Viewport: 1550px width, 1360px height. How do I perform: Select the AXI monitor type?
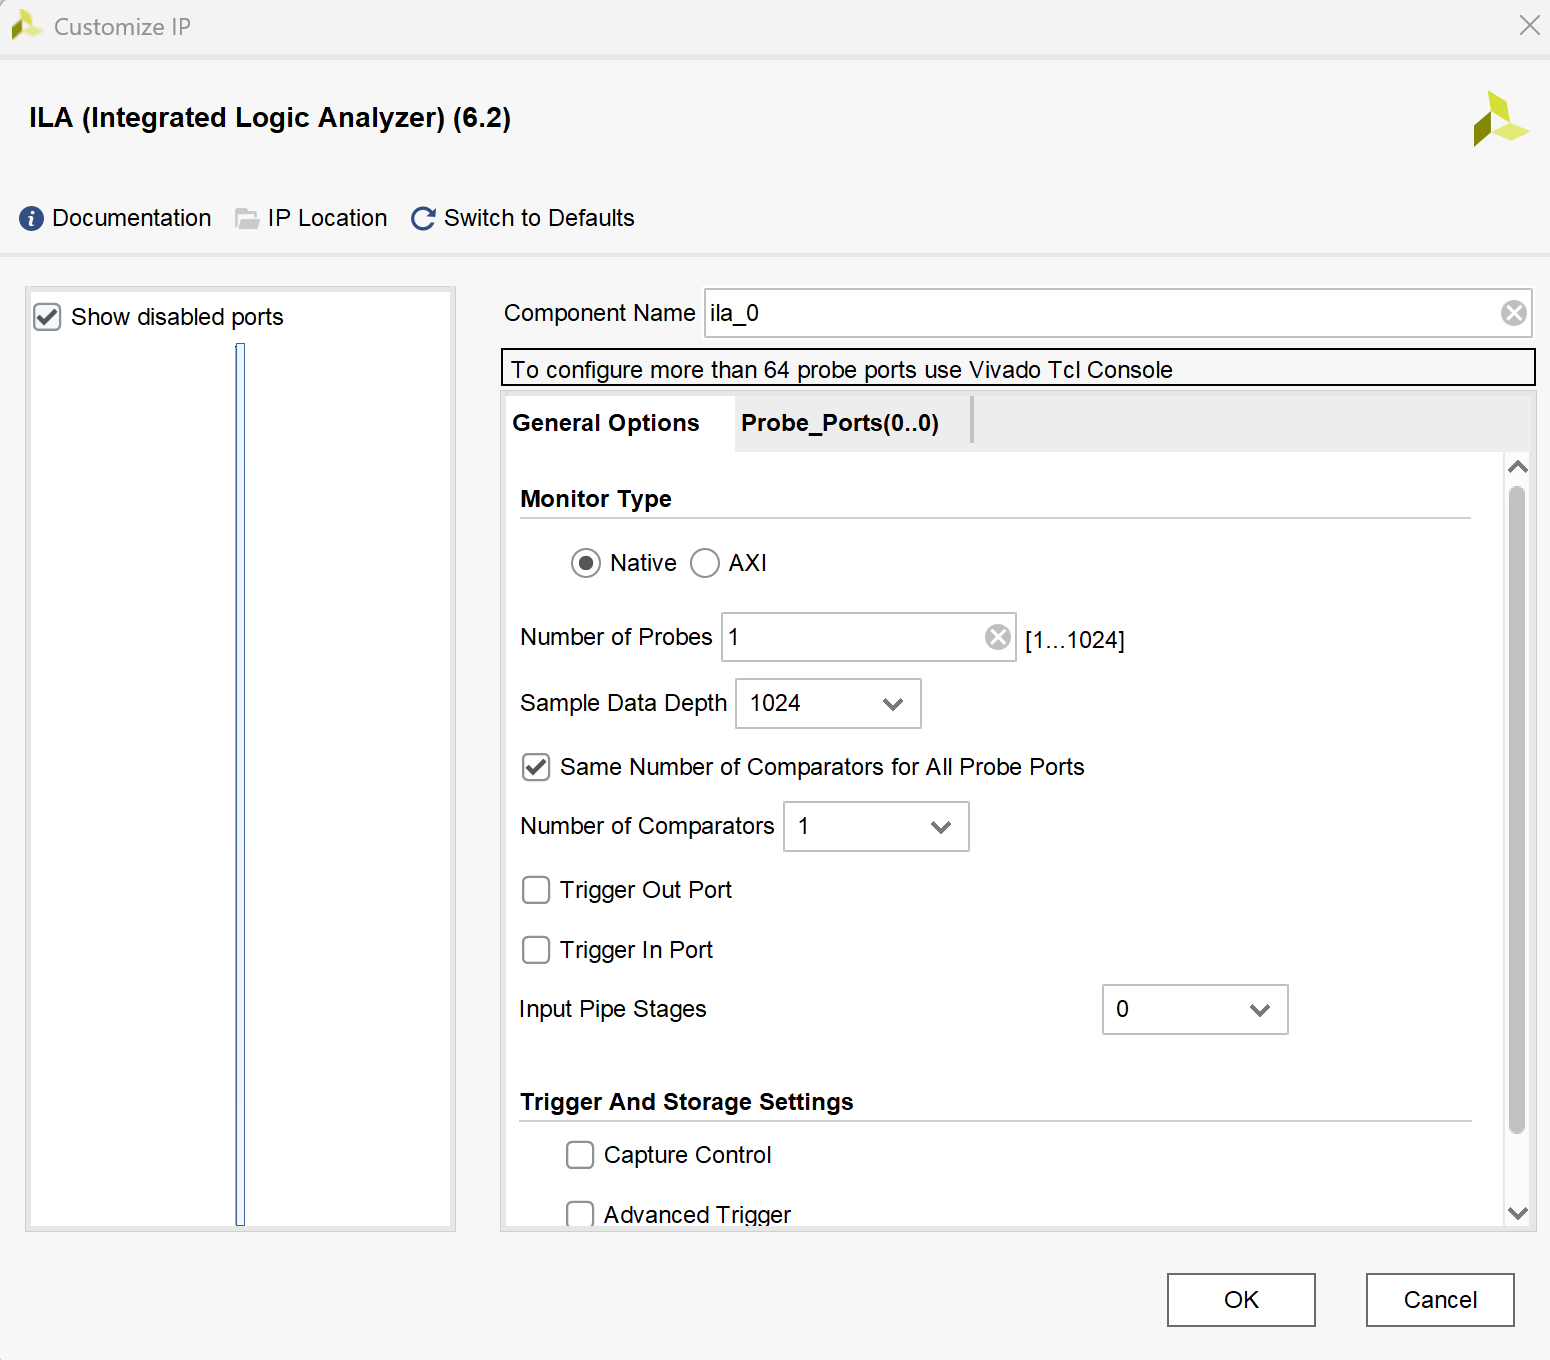pos(705,563)
